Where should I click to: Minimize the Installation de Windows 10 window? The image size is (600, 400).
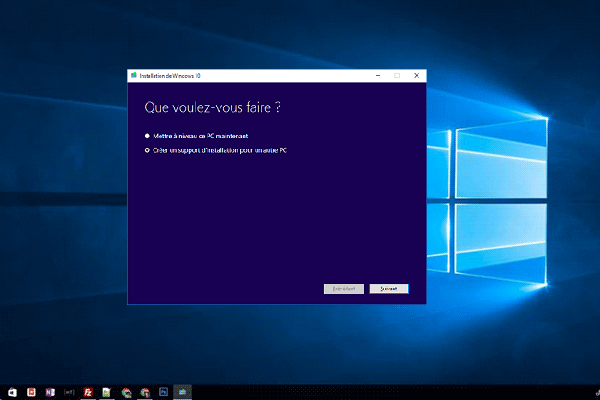coord(378,75)
